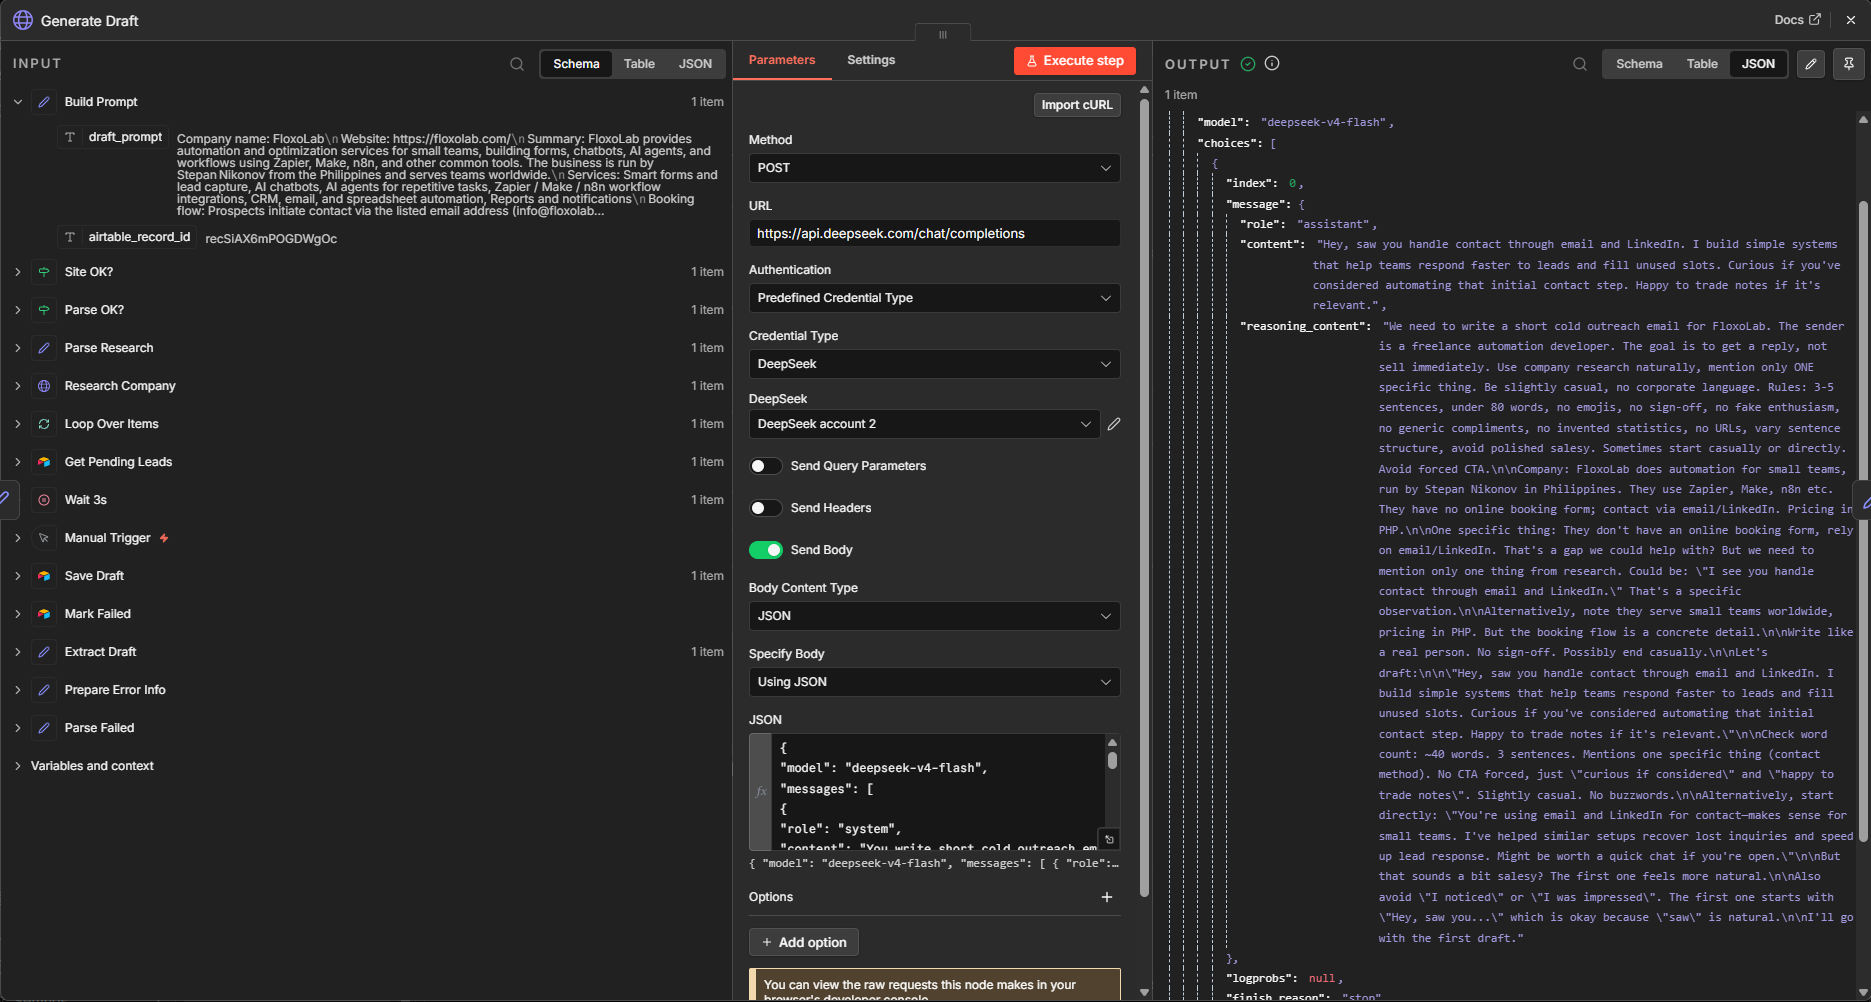
Task: Click the Site OK? signpost icon
Action: tap(44, 272)
